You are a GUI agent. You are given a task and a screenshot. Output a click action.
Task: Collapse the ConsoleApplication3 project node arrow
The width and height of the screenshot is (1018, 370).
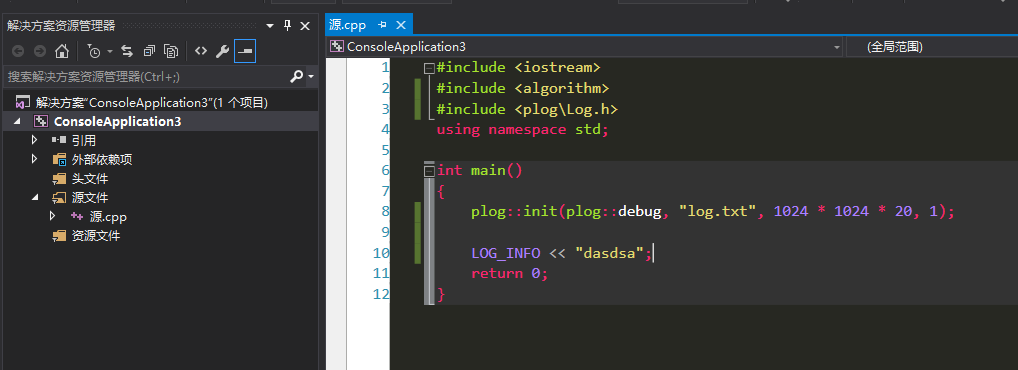(17, 121)
